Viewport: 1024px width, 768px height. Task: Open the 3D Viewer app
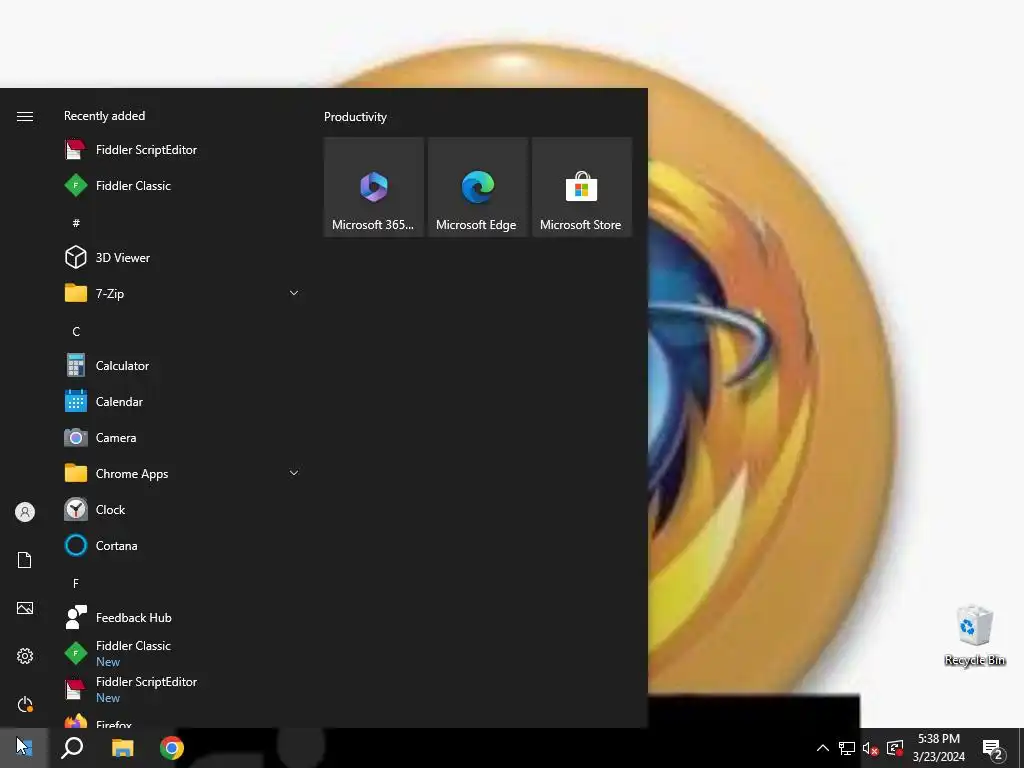tap(183, 257)
